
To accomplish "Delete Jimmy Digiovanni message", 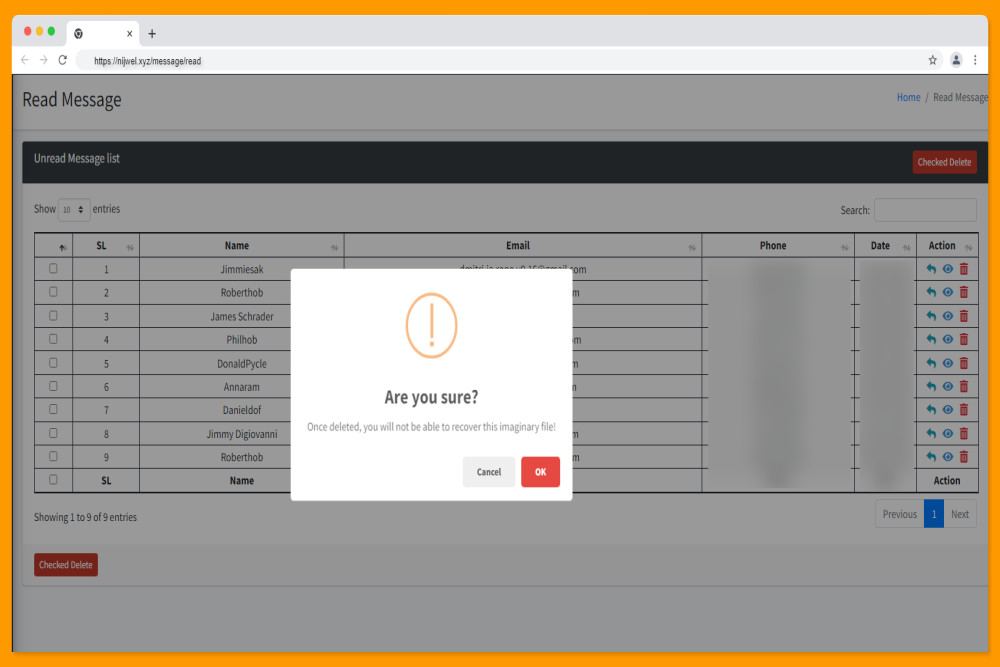I will [964, 434].
